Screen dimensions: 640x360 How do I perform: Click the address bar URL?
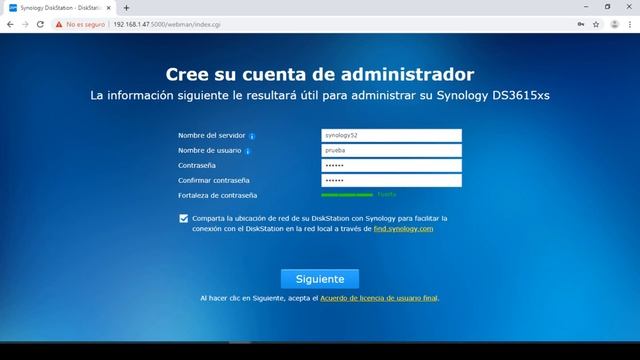click(167, 24)
